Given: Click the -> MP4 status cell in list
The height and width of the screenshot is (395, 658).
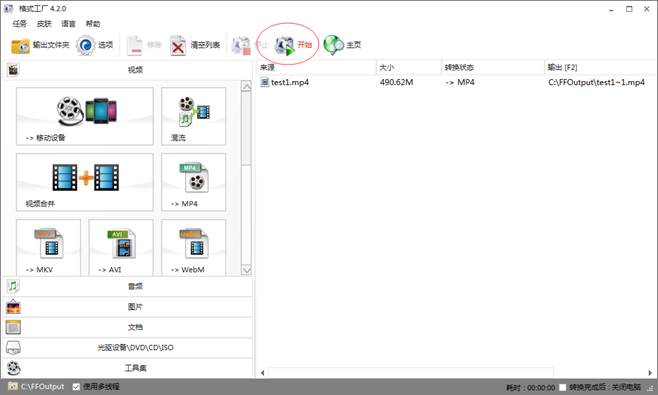Looking at the screenshot, I should (460, 82).
